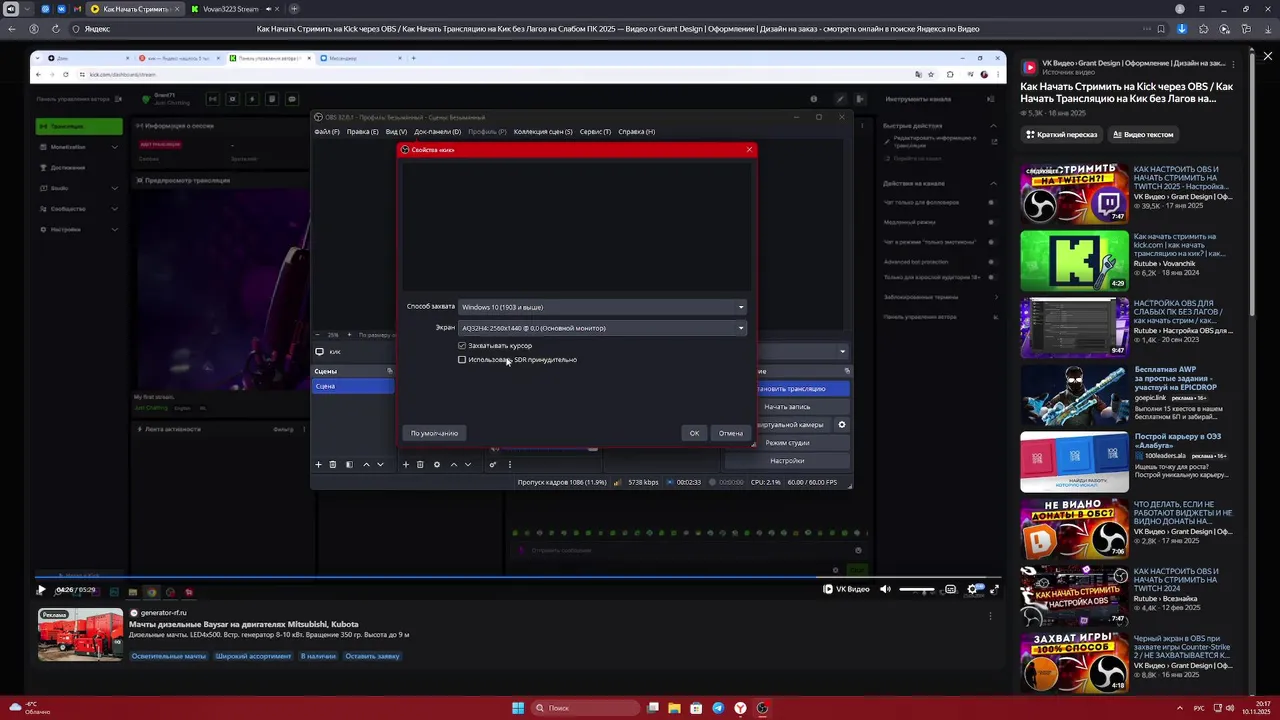Select the Сцена item in OBS scenes list
The height and width of the screenshot is (720, 1280).
(353, 386)
